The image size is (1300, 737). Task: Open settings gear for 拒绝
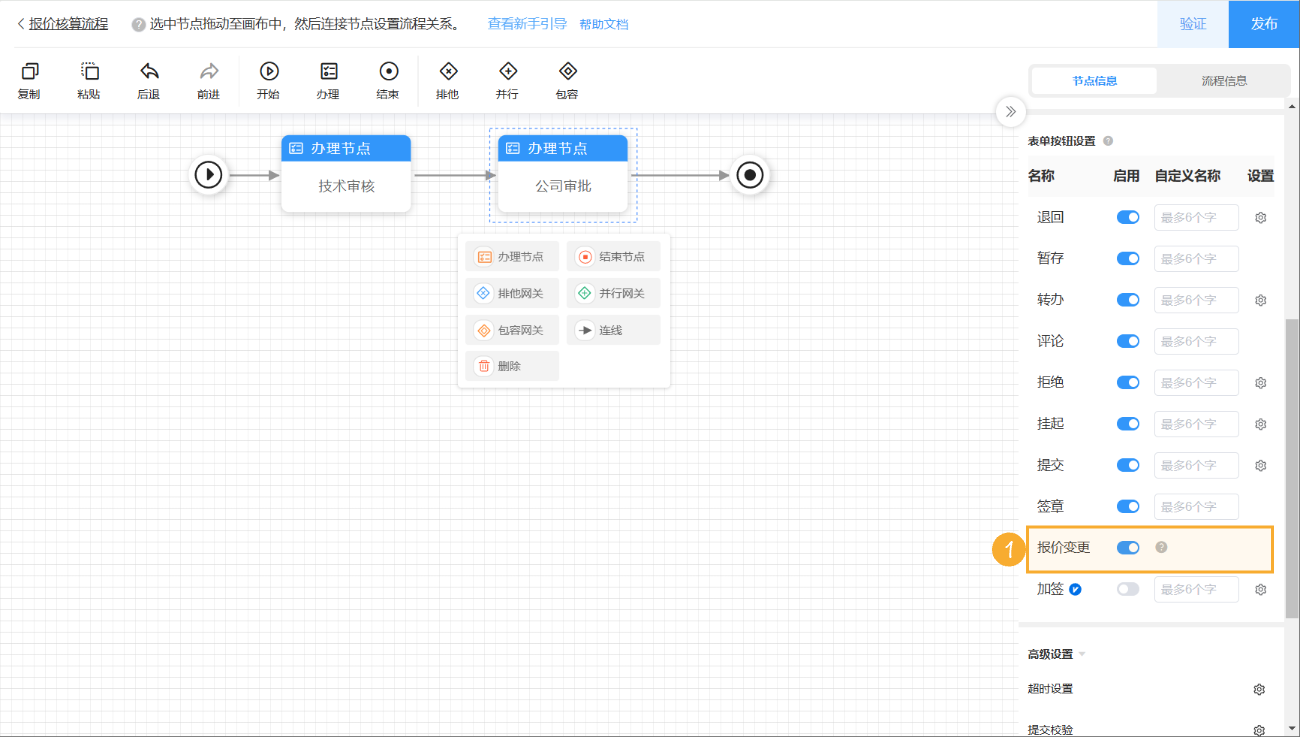point(1260,382)
